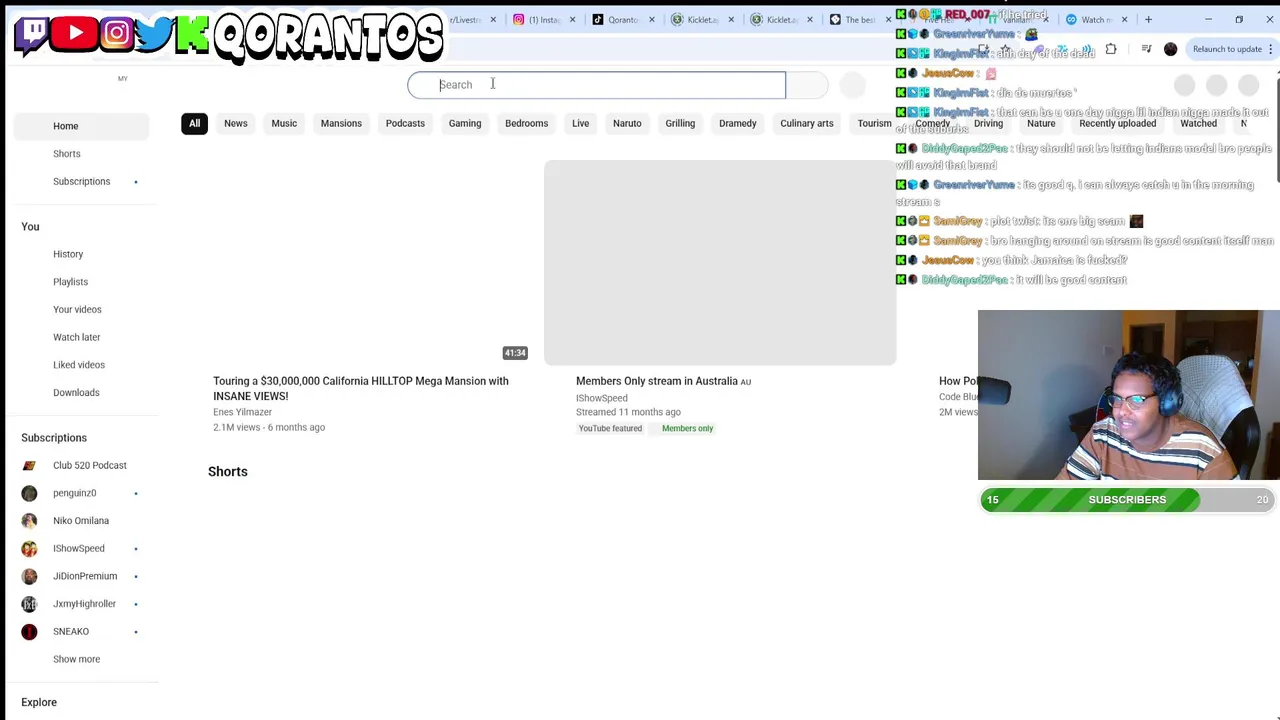Open Your videos in sidebar
1280x720 pixels.
coord(82,309)
